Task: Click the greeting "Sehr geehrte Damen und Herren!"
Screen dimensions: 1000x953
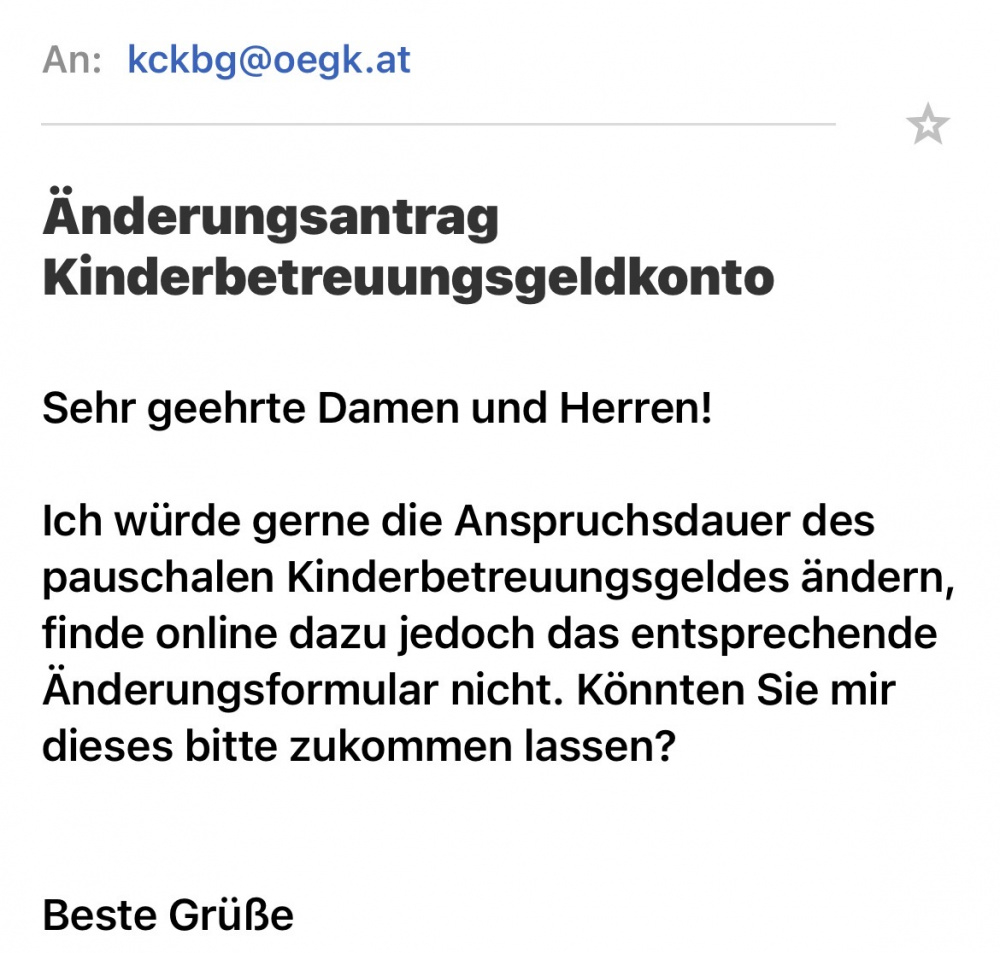Action: pyautogui.click(x=377, y=410)
